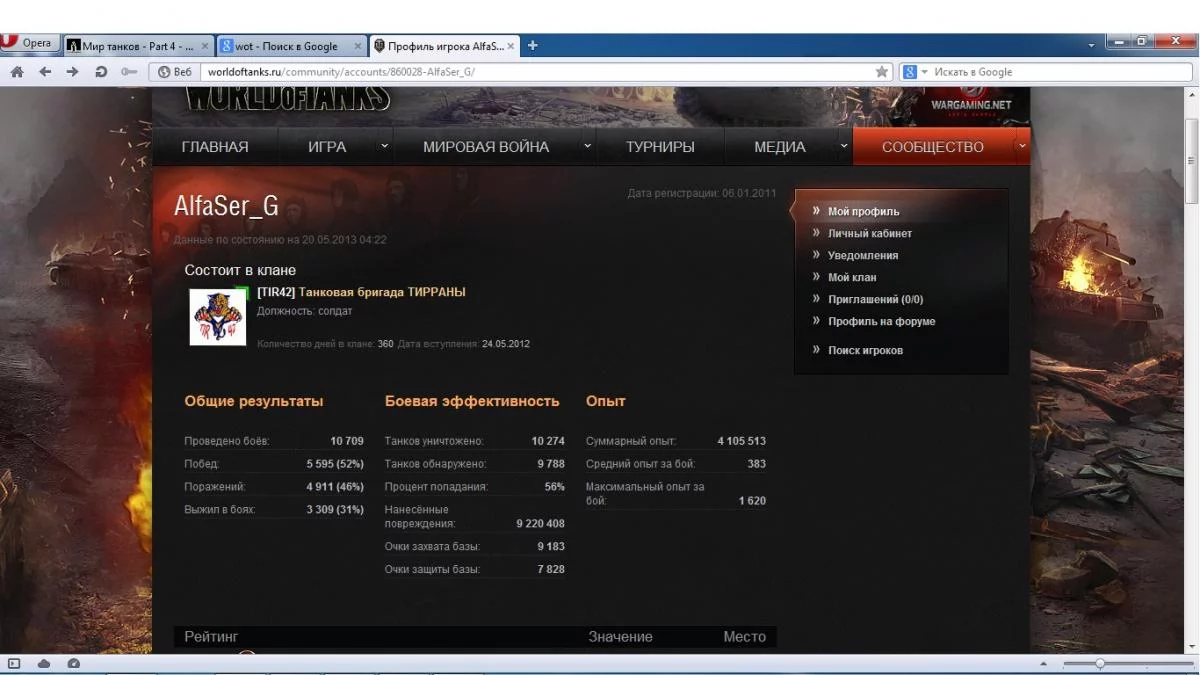Screen dimensions: 1200x675
Task: Expand the ИГРА menu dropdown arrow
Action: [x=384, y=146]
